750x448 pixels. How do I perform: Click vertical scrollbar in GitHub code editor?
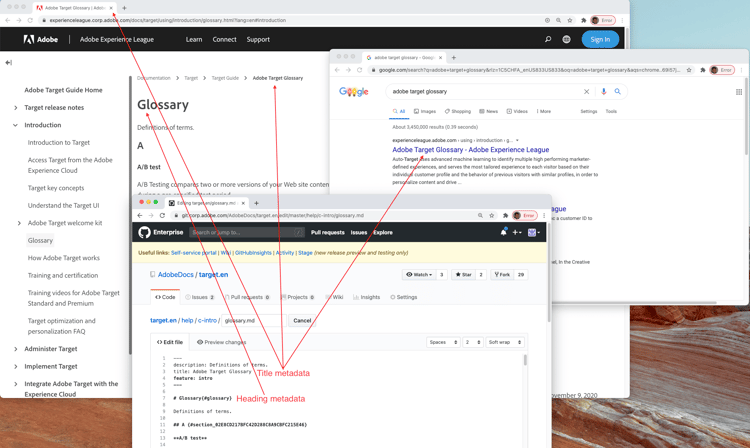(525, 360)
